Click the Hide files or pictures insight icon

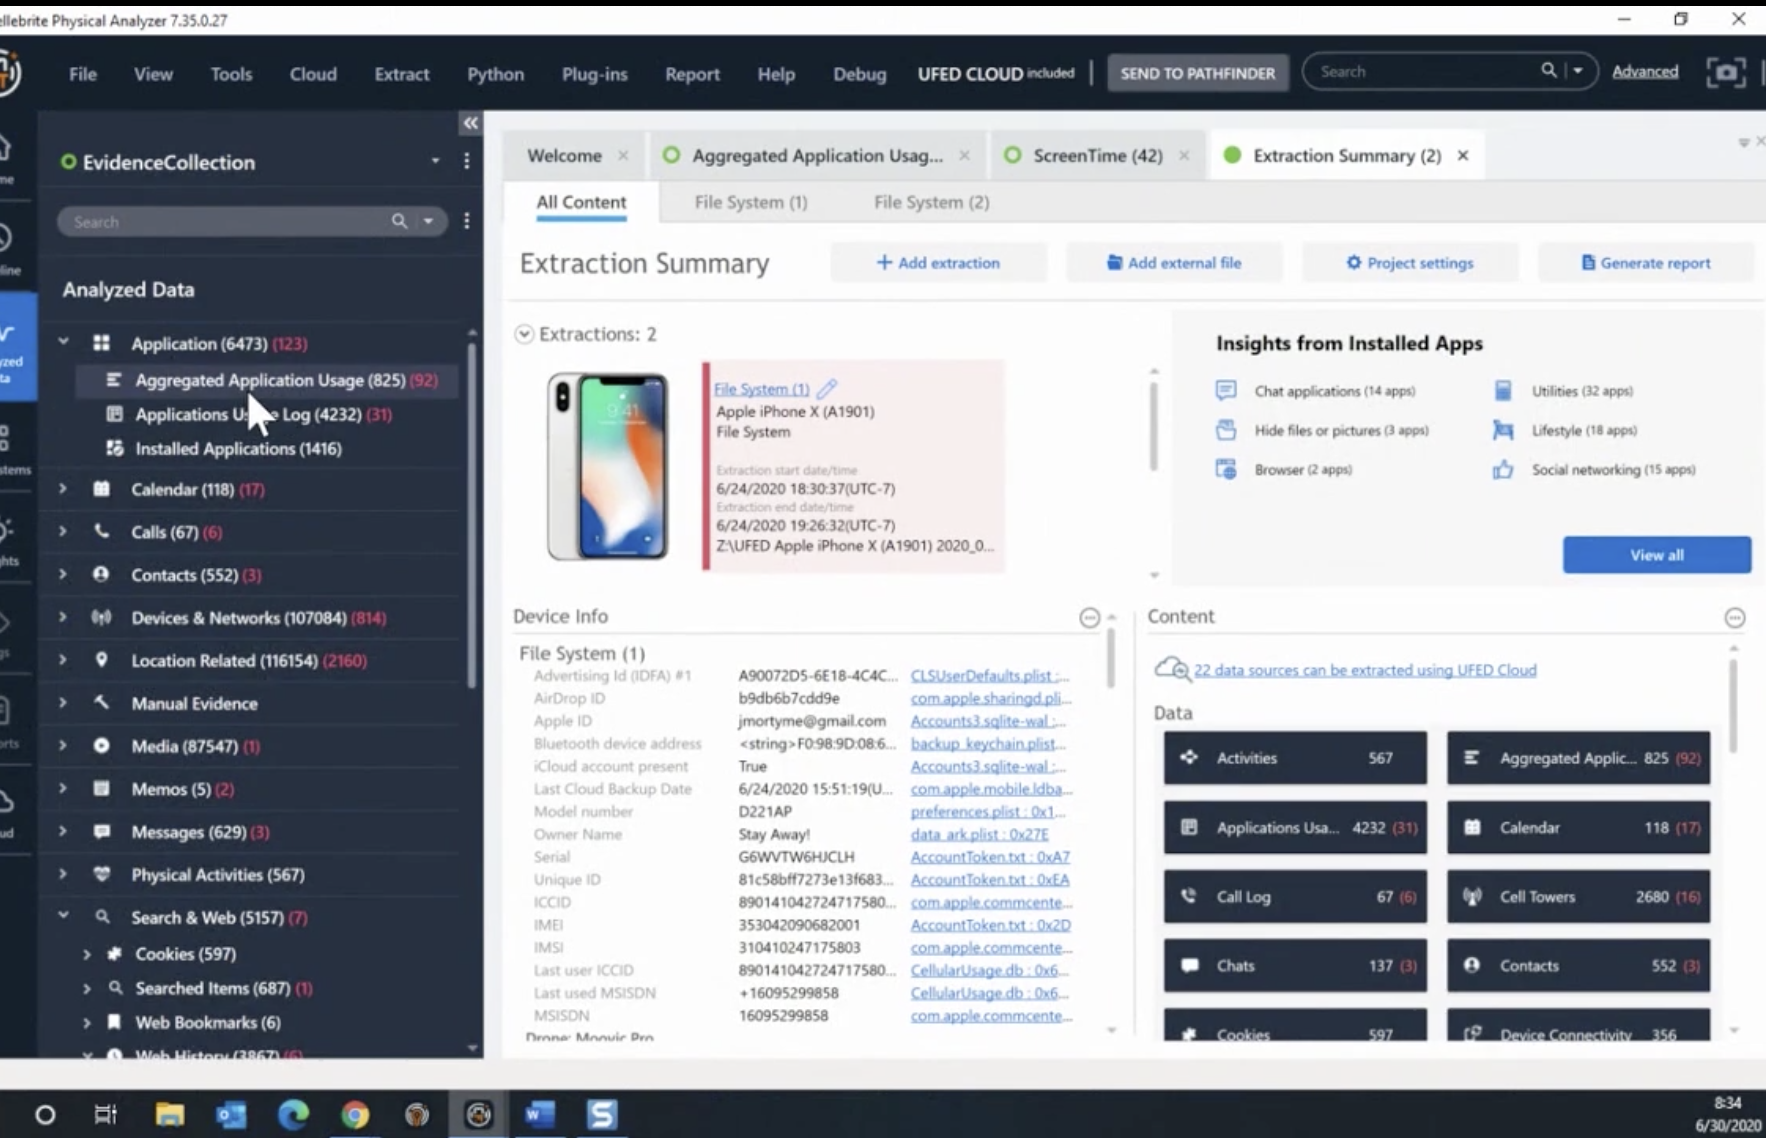click(x=1226, y=430)
